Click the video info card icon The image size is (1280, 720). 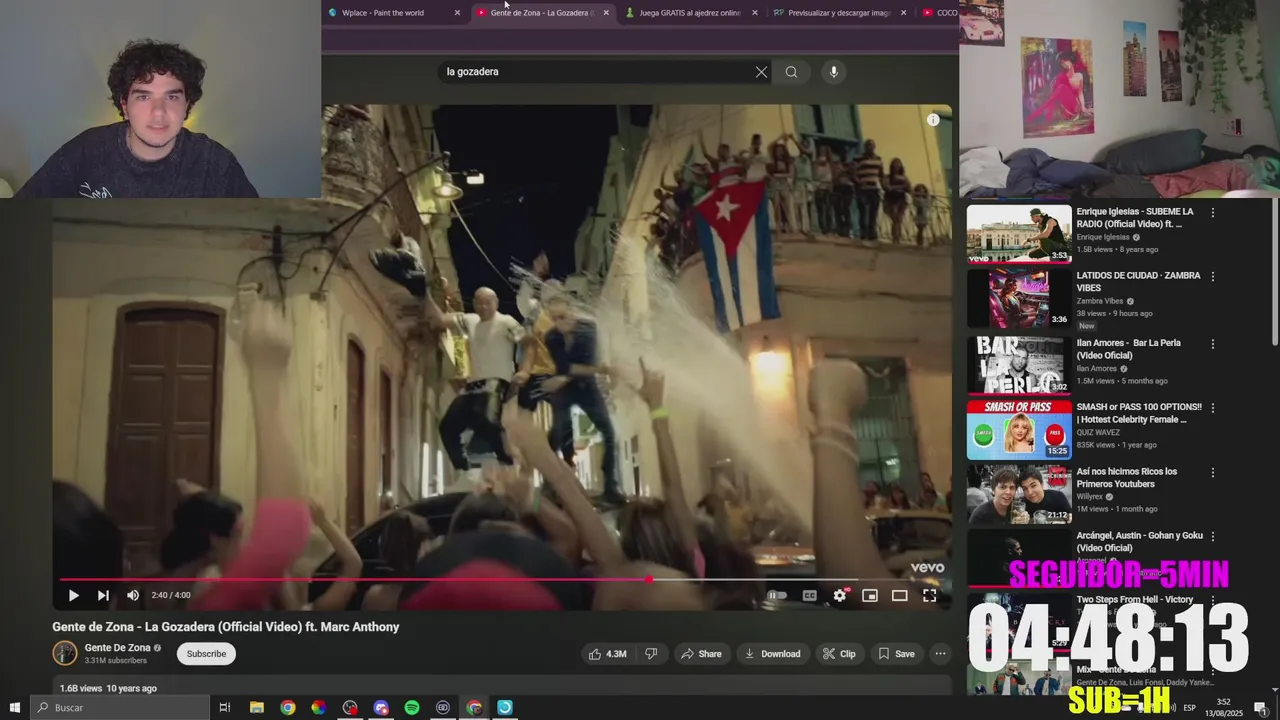point(933,120)
